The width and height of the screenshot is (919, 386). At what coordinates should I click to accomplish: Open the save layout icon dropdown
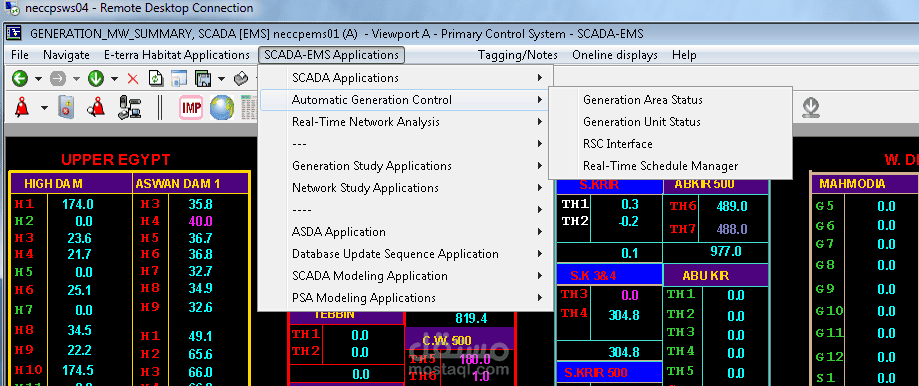tap(221, 78)
